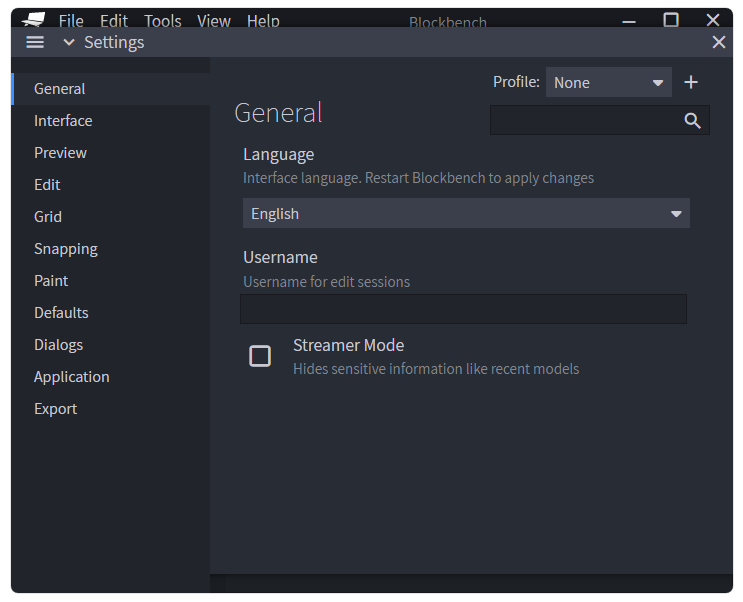Open the Help menu

click(263, 21)
